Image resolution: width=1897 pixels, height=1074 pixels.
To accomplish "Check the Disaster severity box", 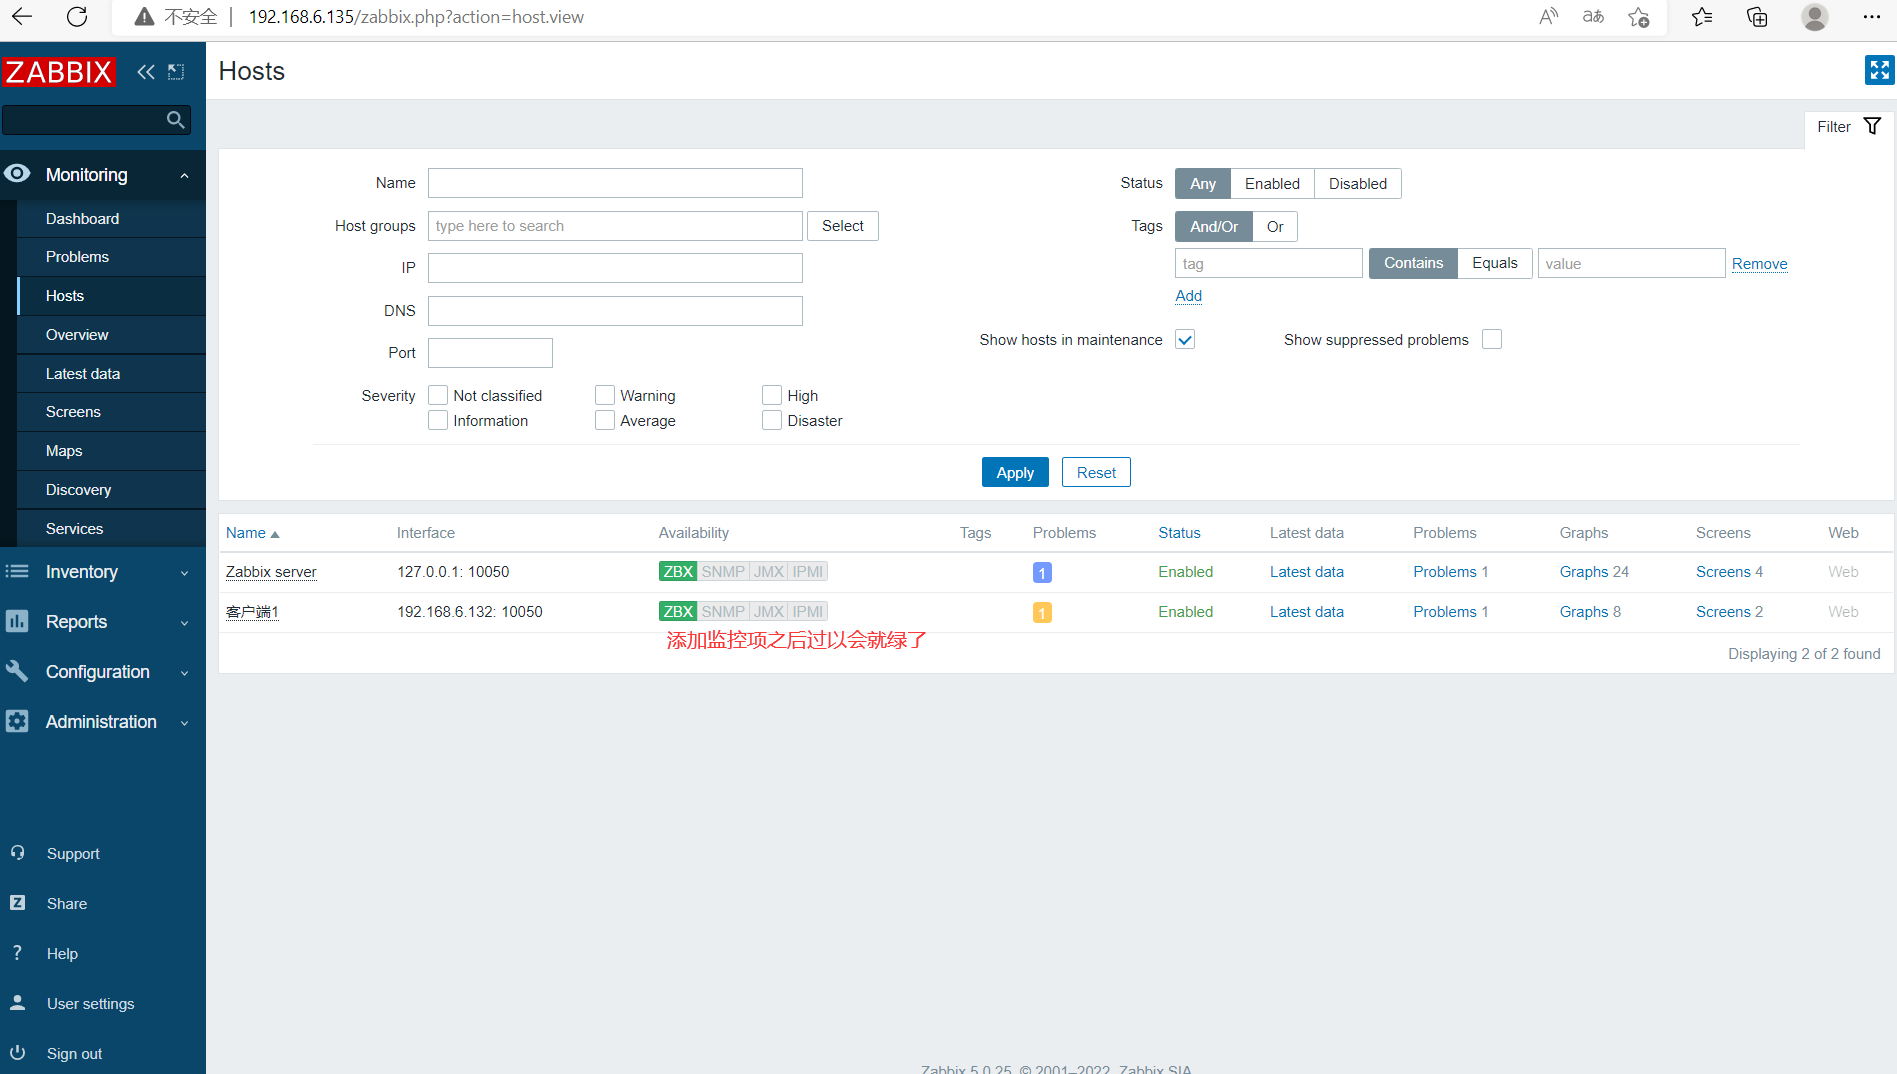I will [x=772, y=420].
